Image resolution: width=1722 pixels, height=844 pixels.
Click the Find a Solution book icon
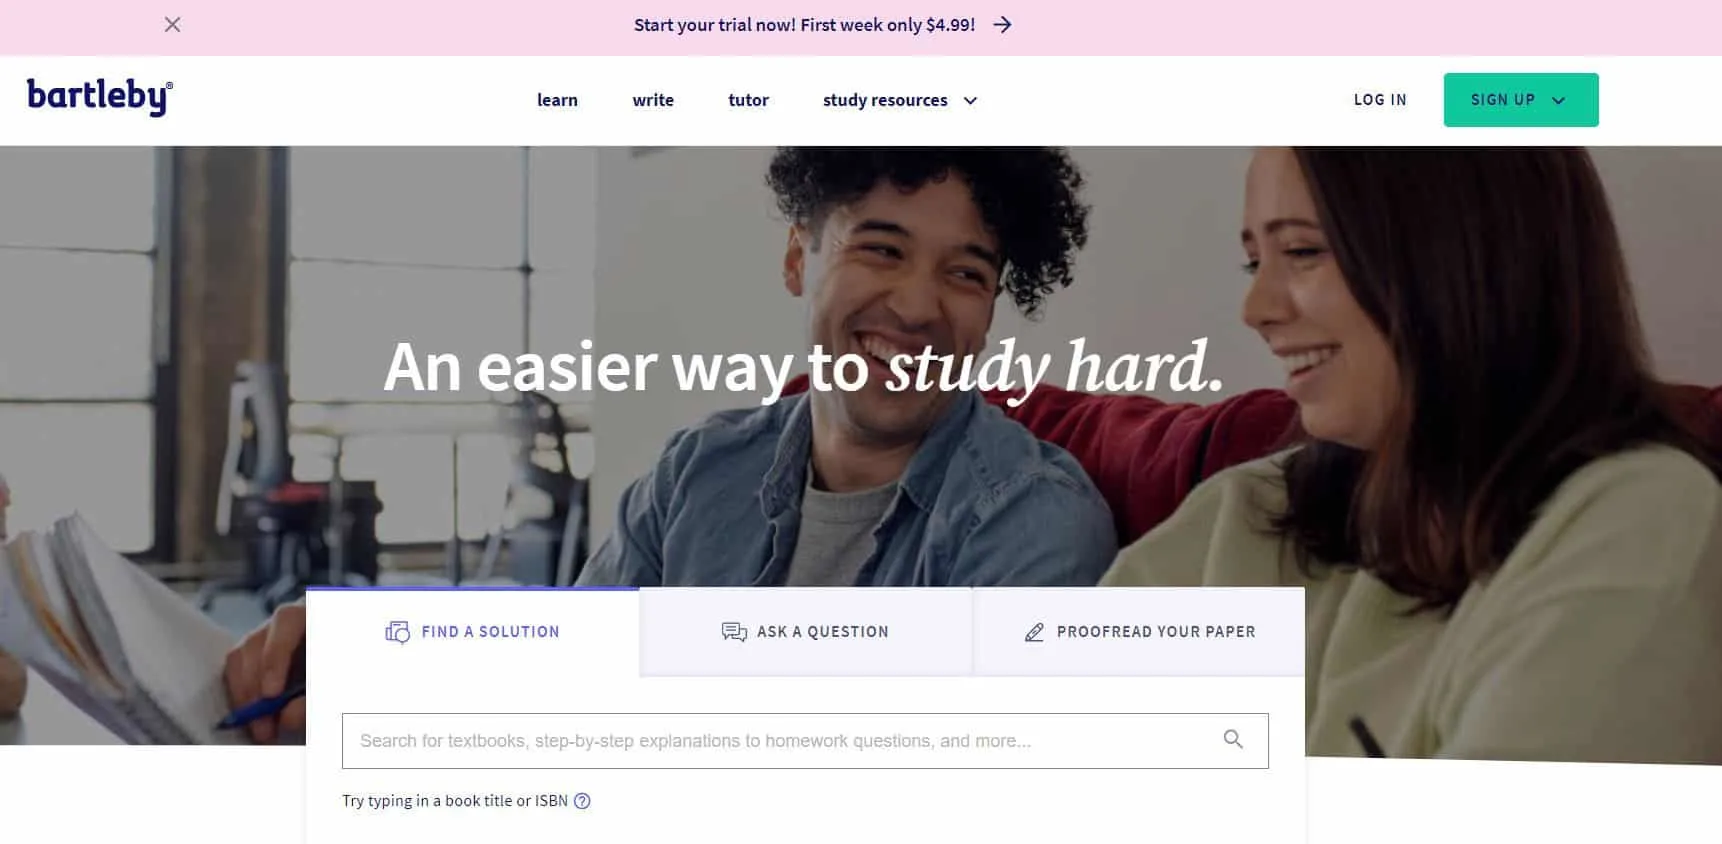coord(398,632)
